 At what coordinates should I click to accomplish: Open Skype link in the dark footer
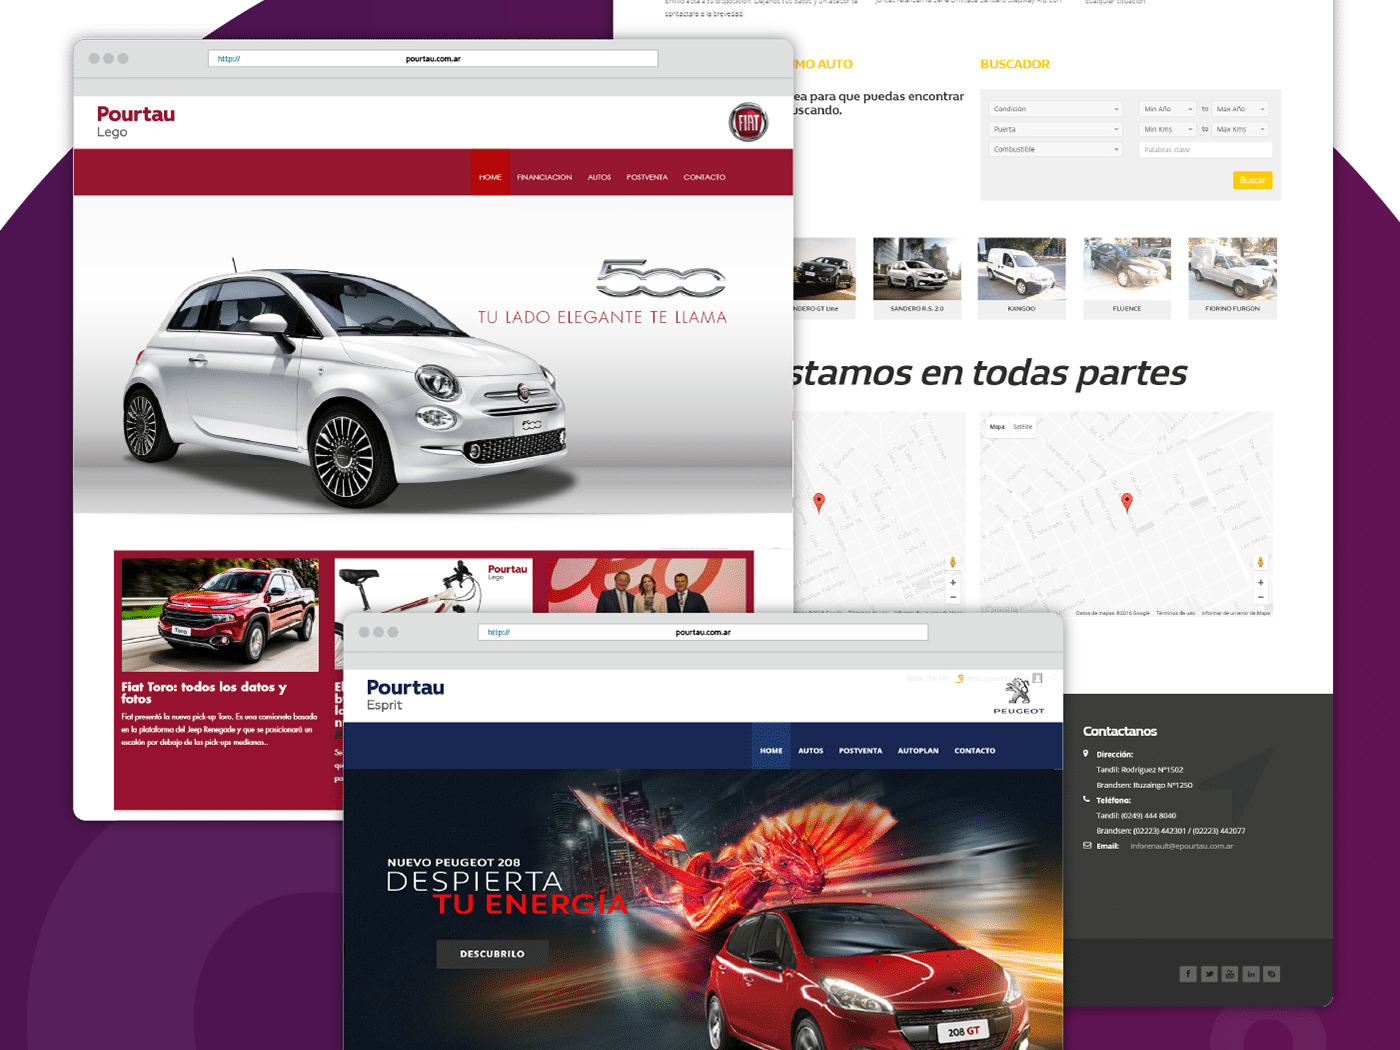(x=1272, y=974)
